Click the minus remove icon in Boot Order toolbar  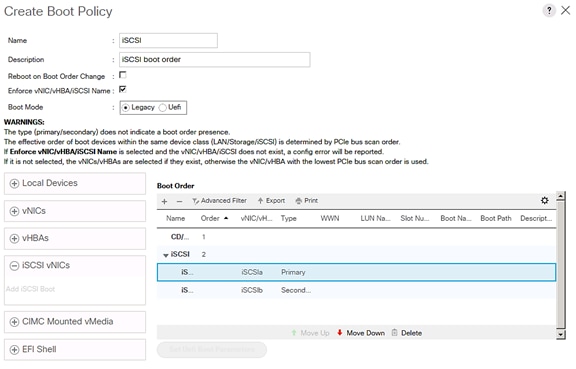(x=179, y=201)
